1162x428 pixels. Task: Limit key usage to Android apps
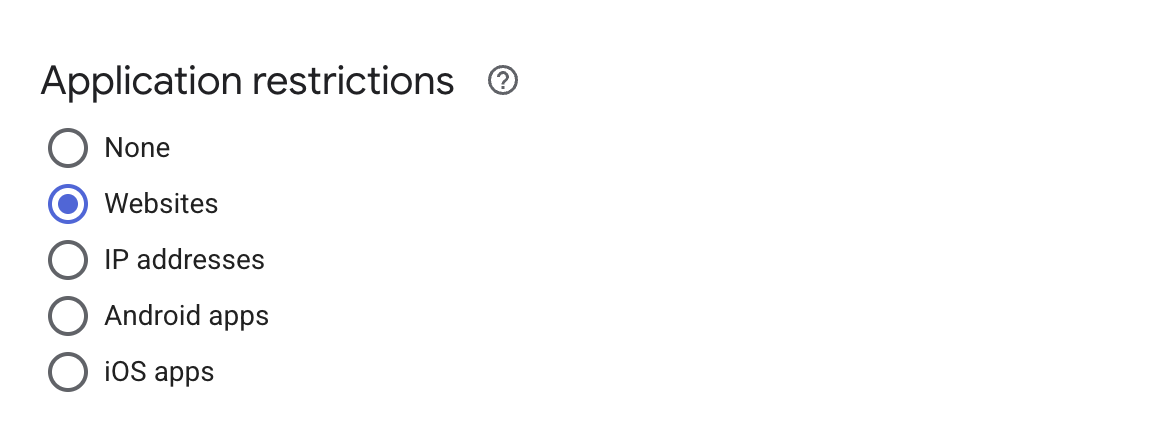[67, 317]
